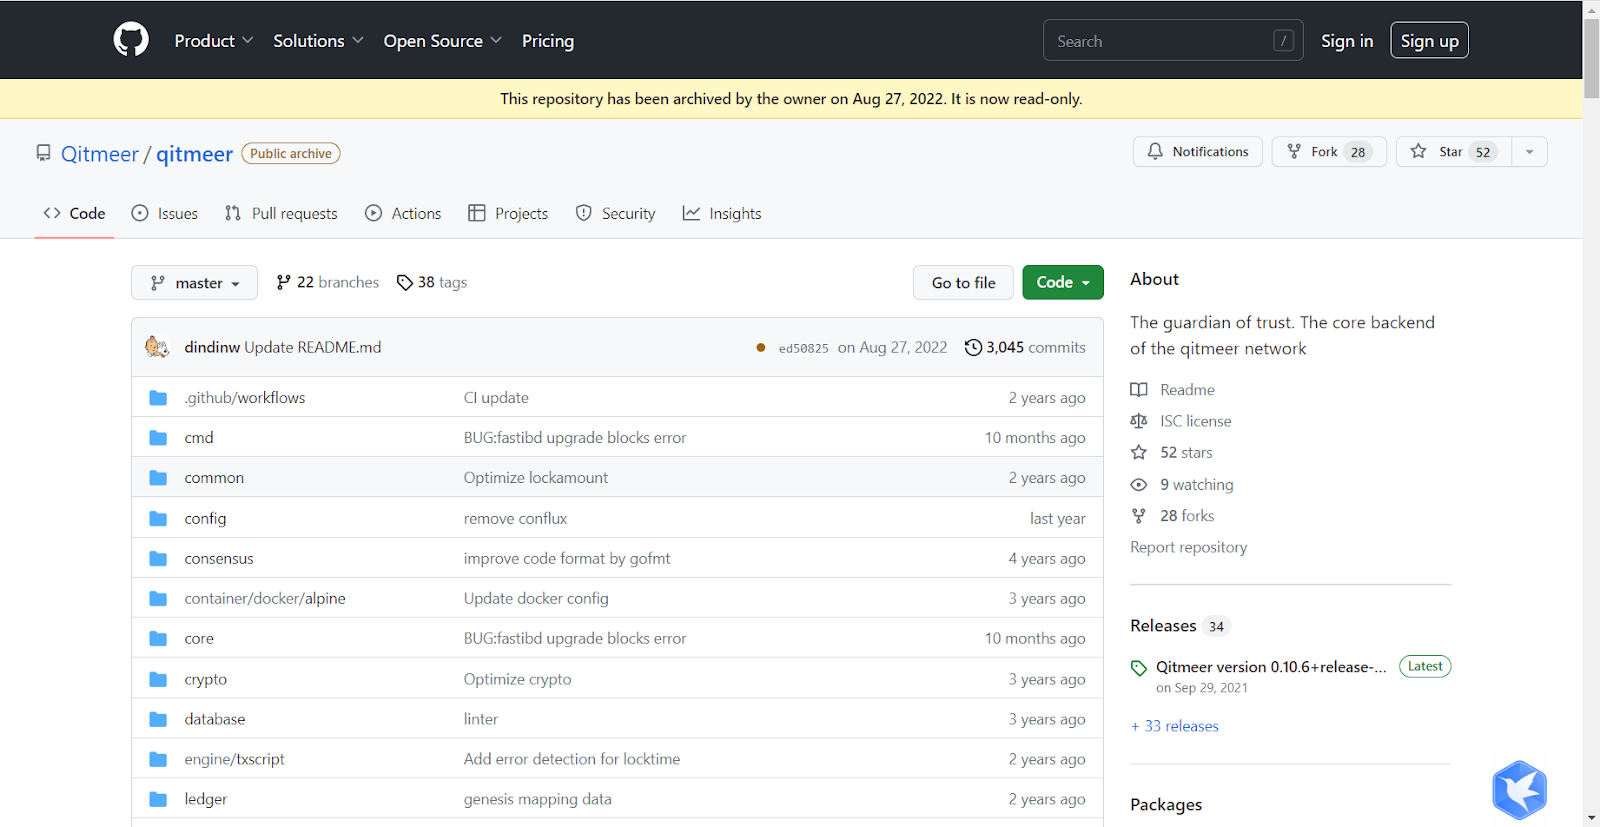Click the scrollbar down arrow

pos(1591,819)
